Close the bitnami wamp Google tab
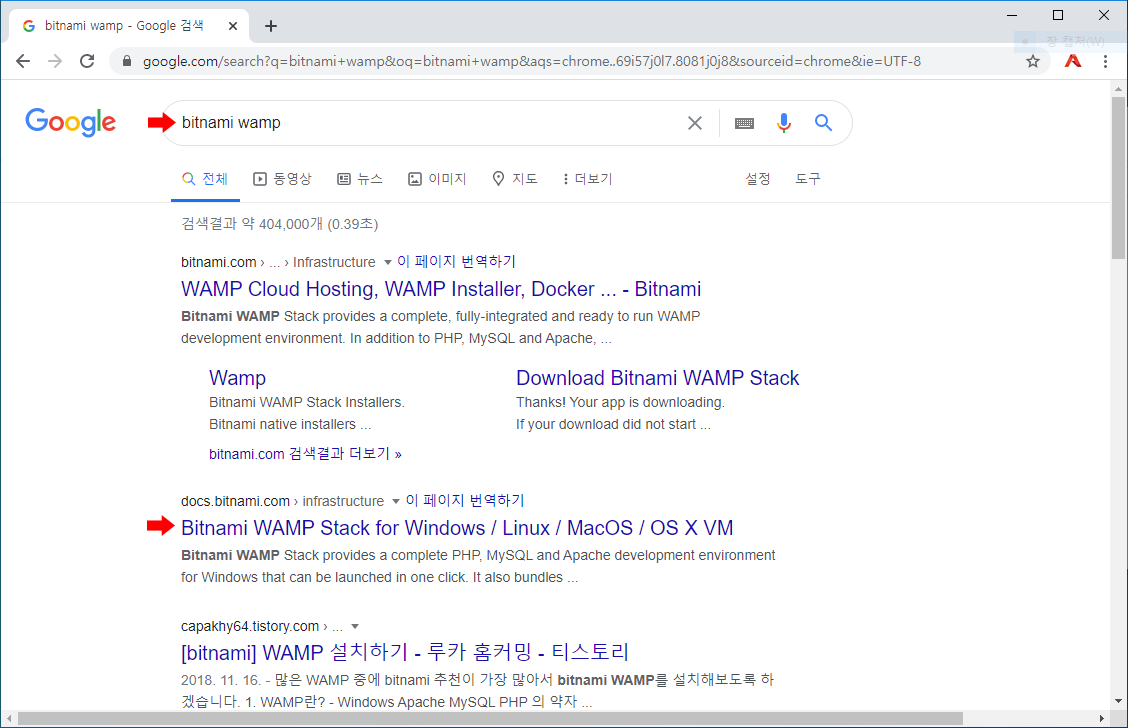The image size is (1128, 728). point(232,26)
